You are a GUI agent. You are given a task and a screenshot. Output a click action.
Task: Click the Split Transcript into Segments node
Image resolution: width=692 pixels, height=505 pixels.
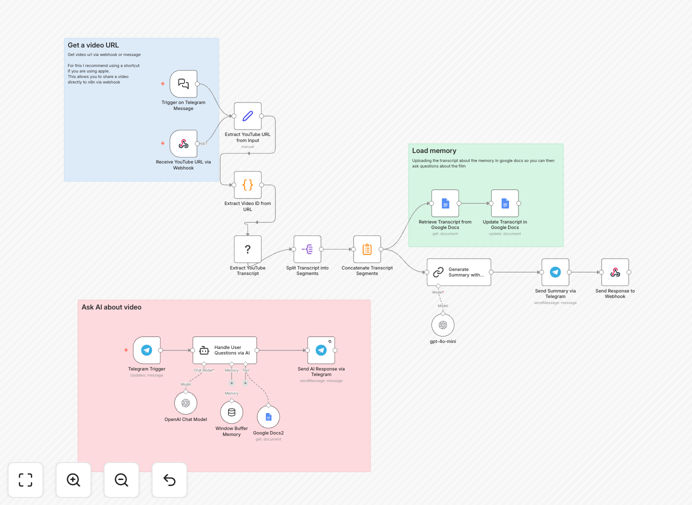(307, 249)
